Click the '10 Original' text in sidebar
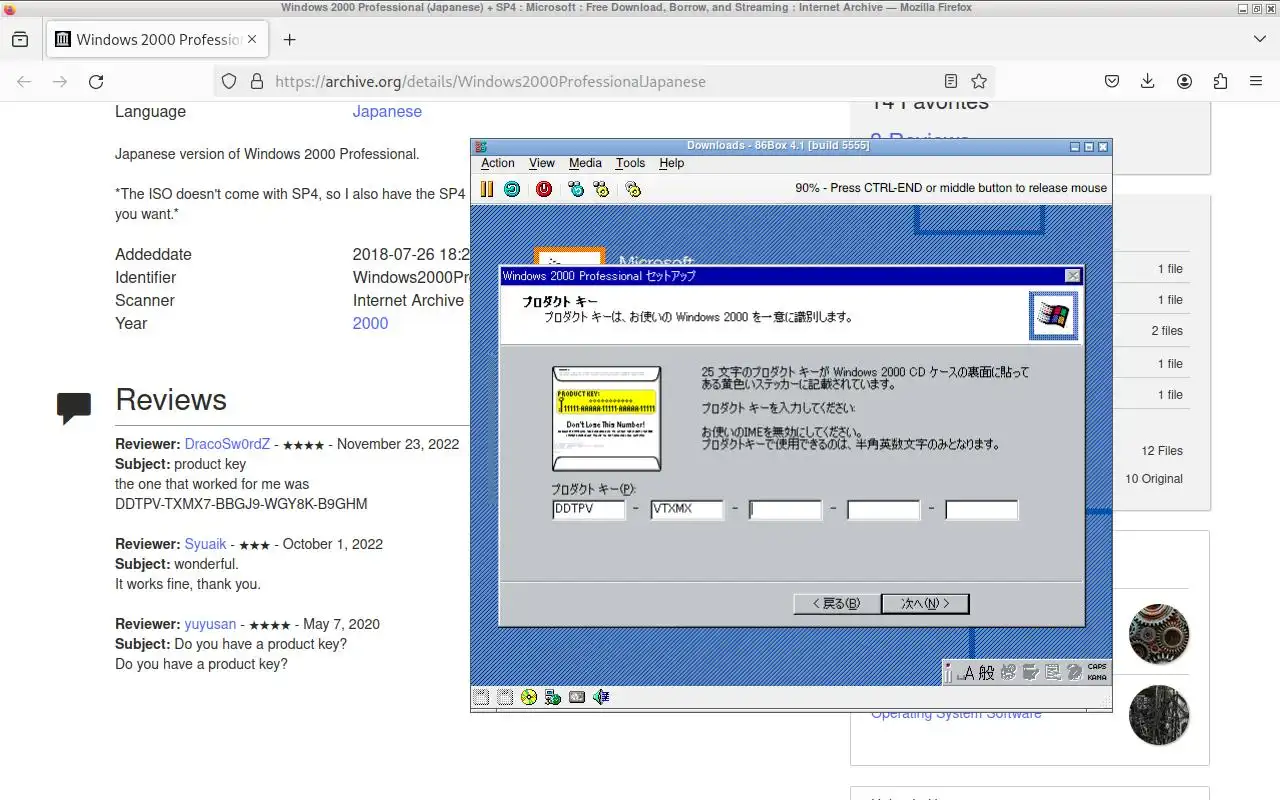 pos(1154,479)
